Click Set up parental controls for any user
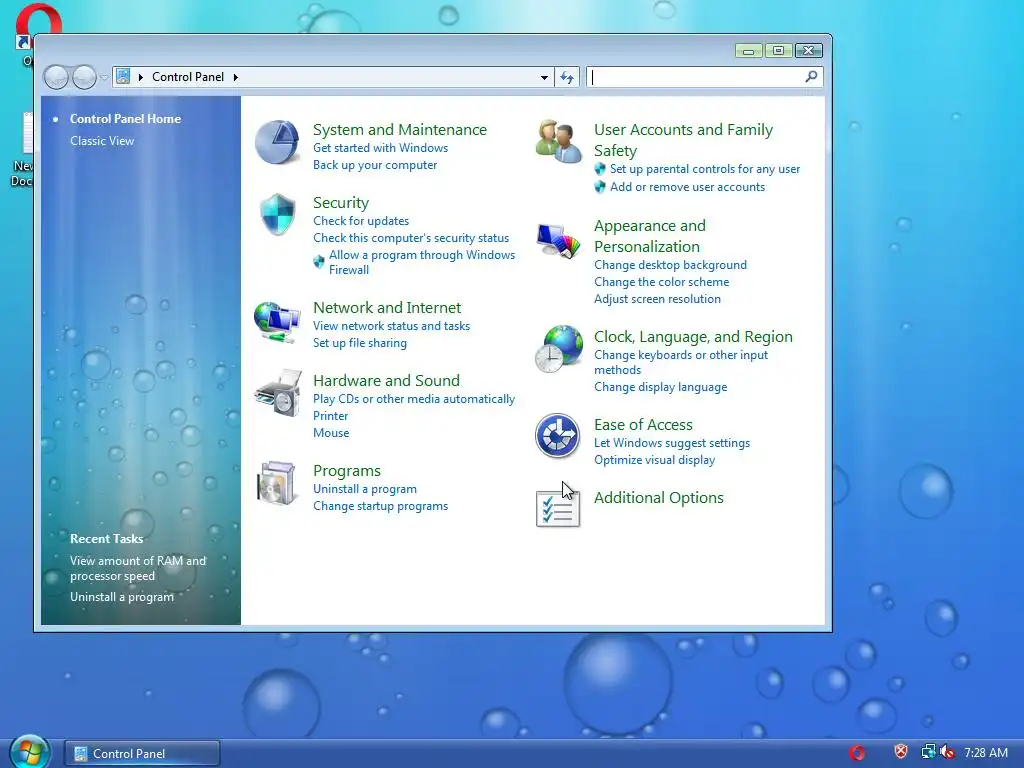The image size is (1024, 768). pyautogui.click(x=705, y=168)
